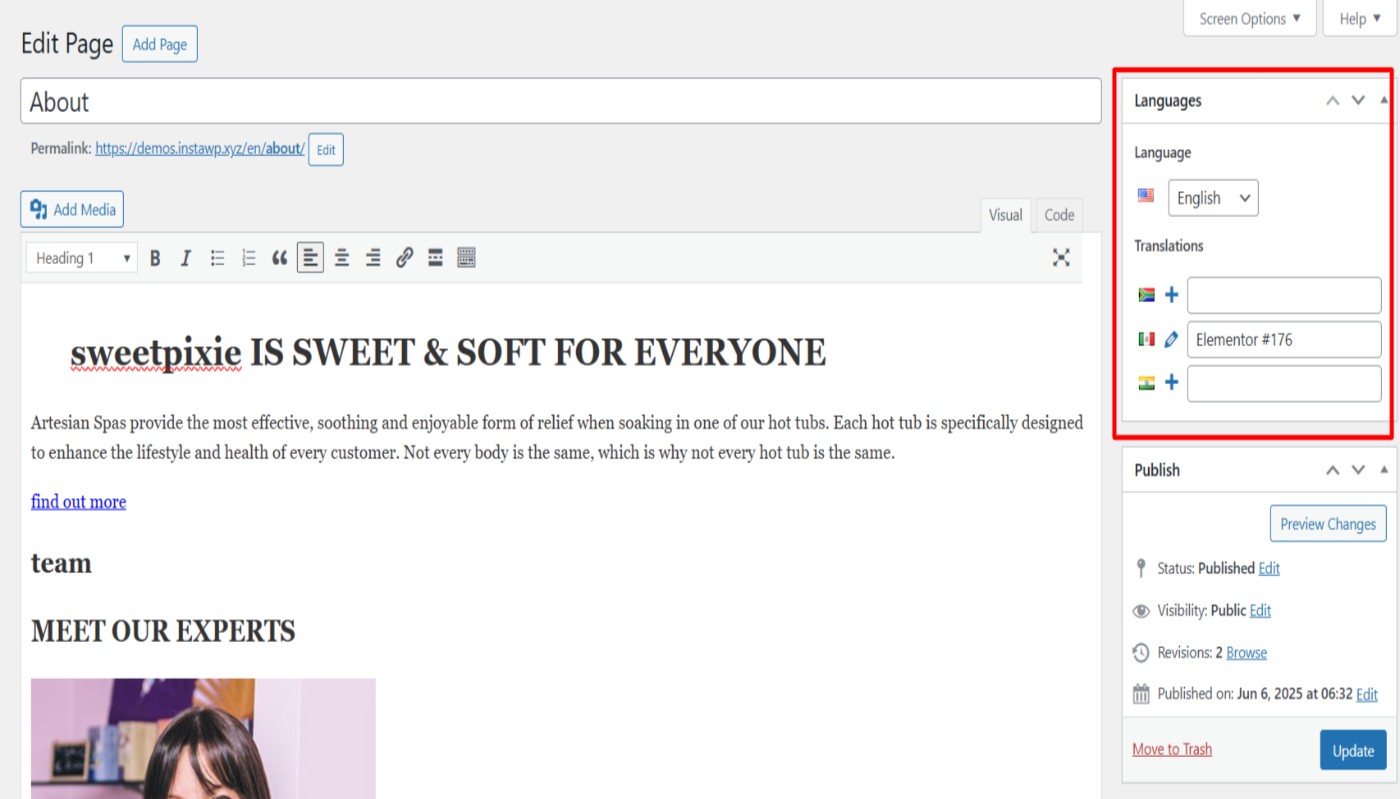This screenshot has height=799, width=1400.
Task: Insert a numbered list
Action: [x=249, y=258]
